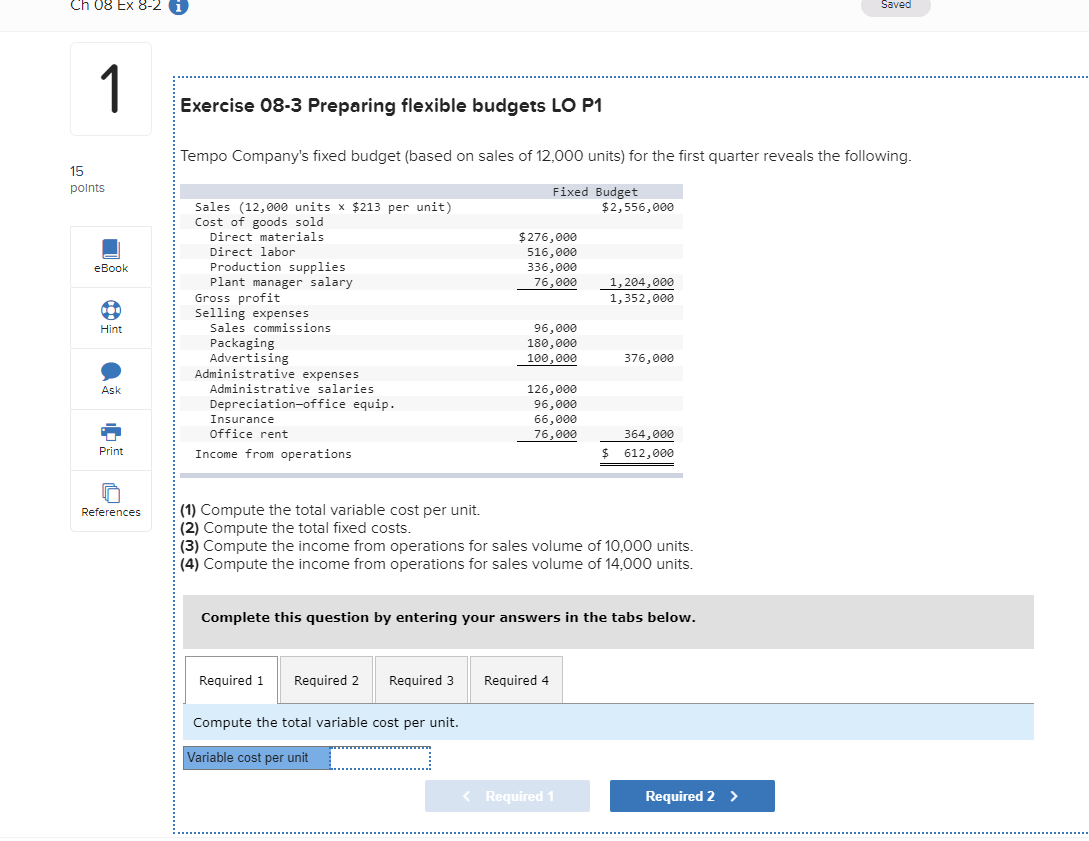Click the Print icon
The image size is (1089, 841).
(111, 432)
